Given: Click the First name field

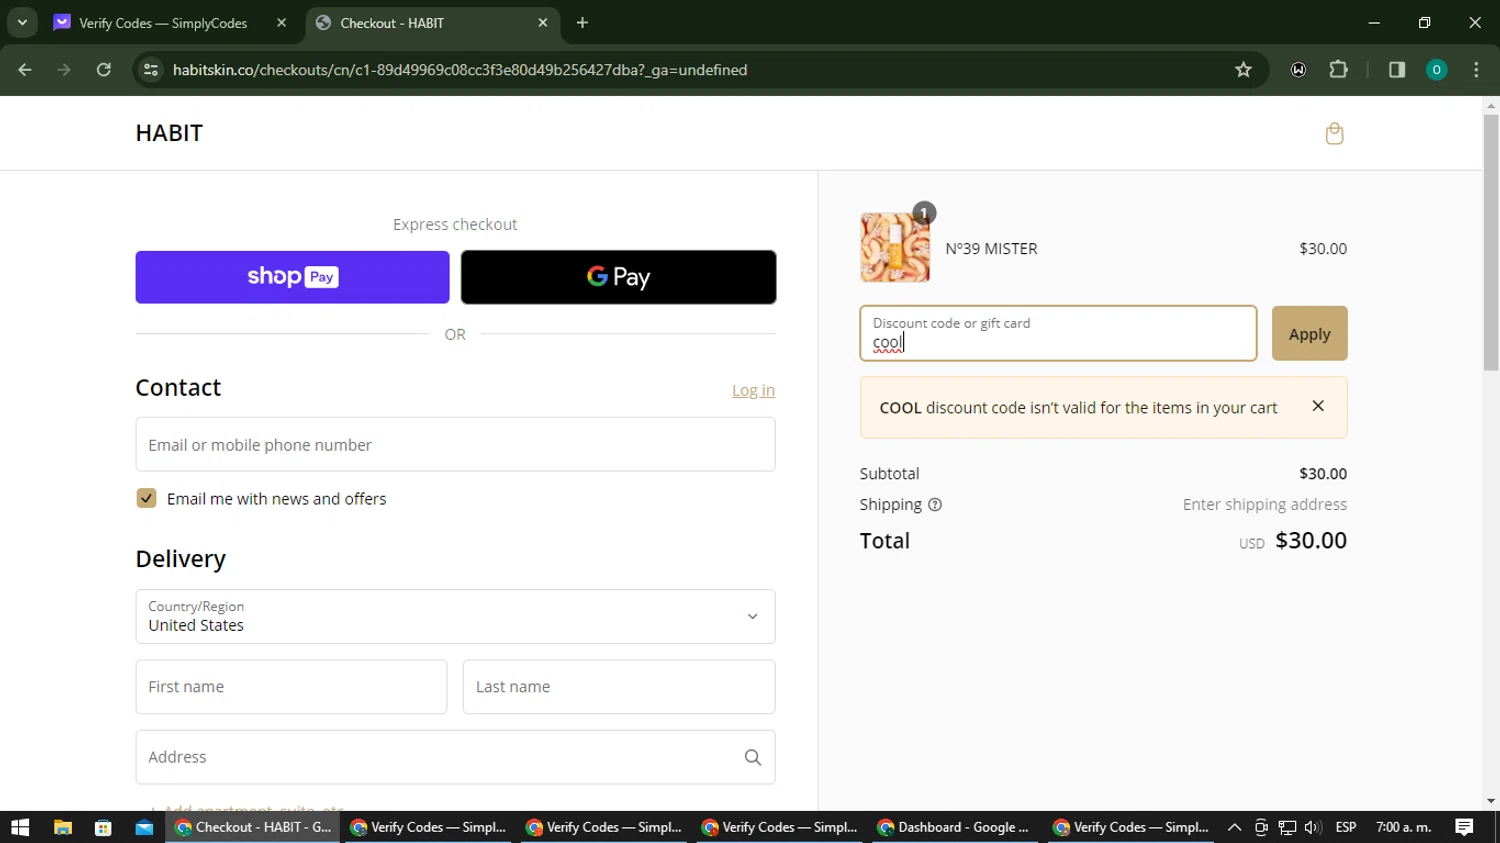Looking at the screenshot, I should (291, 687).
